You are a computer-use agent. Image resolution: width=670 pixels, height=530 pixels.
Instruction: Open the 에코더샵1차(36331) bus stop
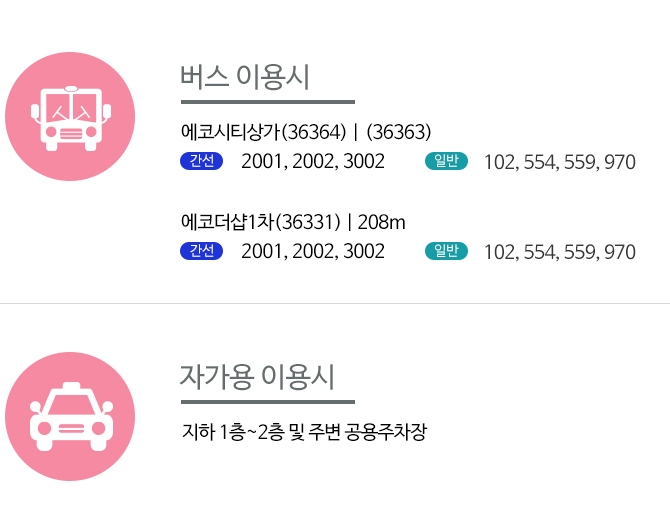click(261, 222)
